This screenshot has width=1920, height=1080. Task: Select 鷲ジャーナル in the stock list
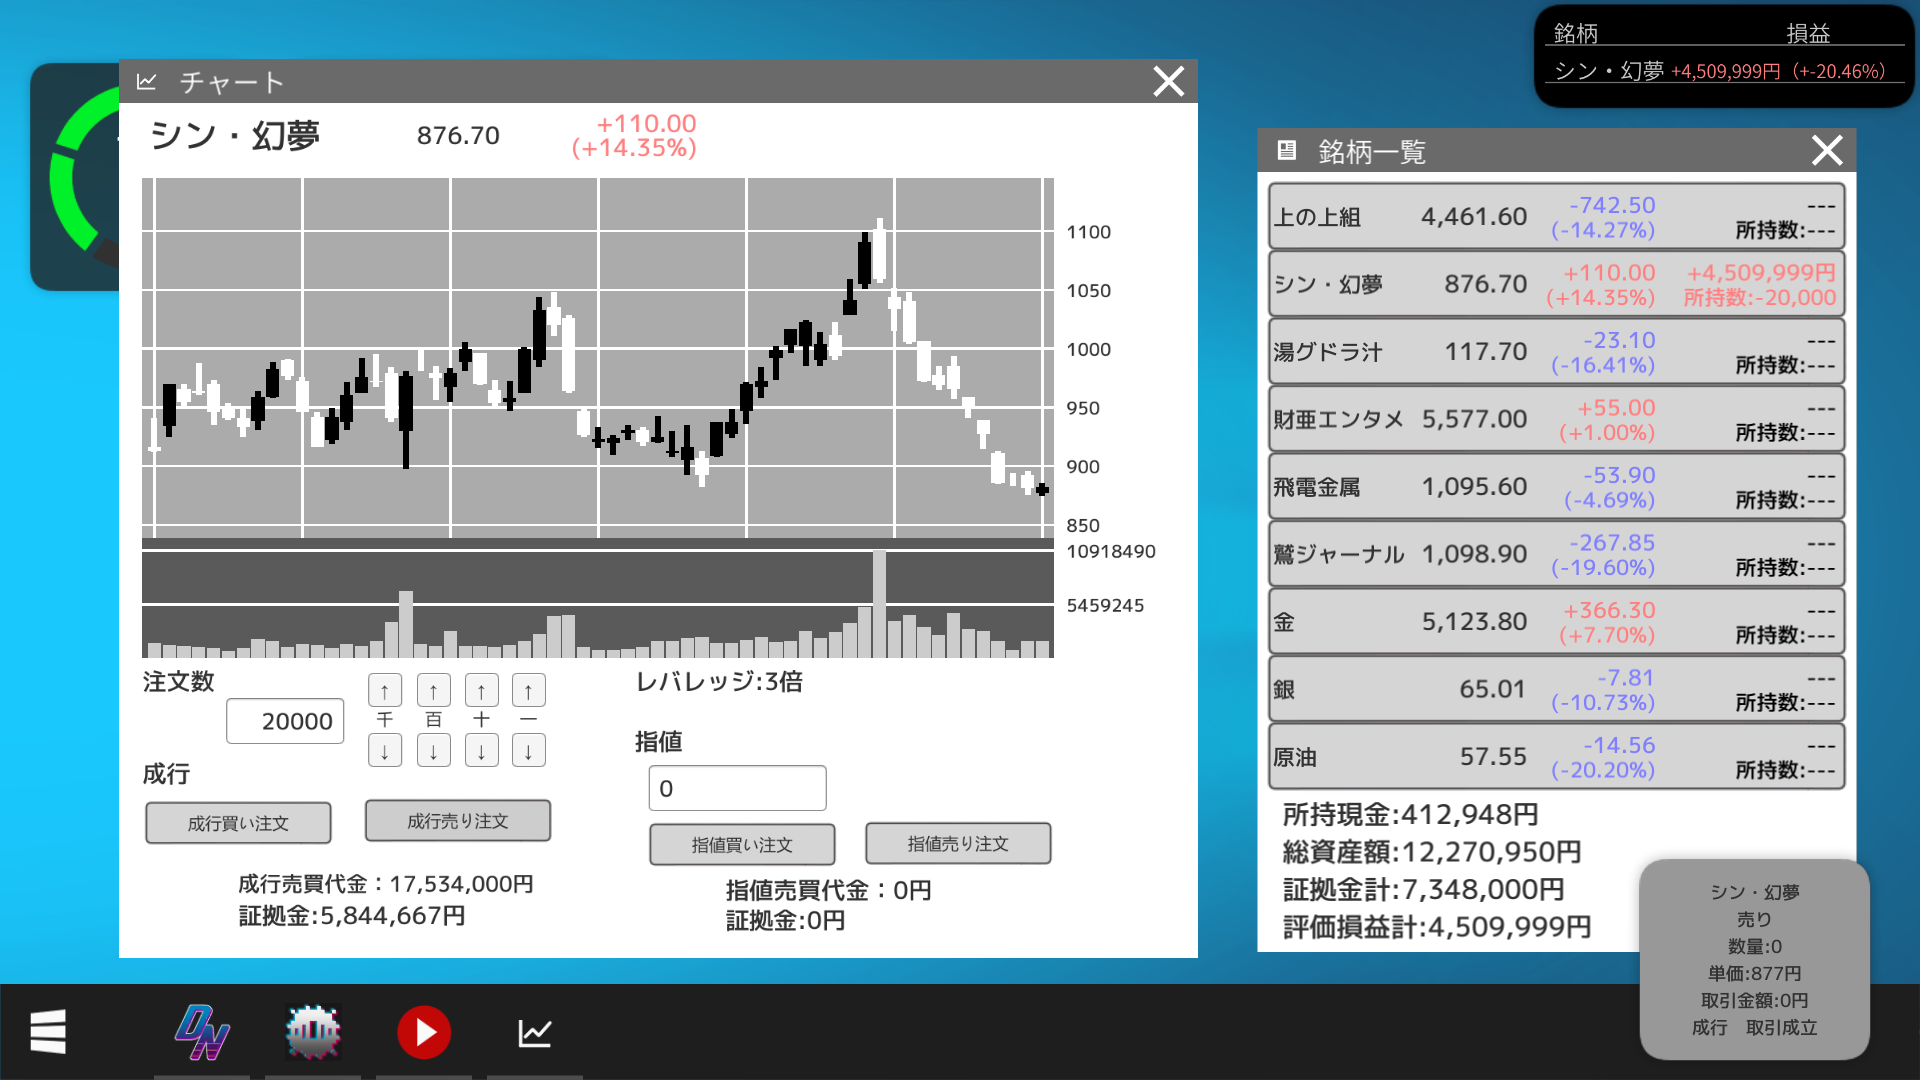1556,554
